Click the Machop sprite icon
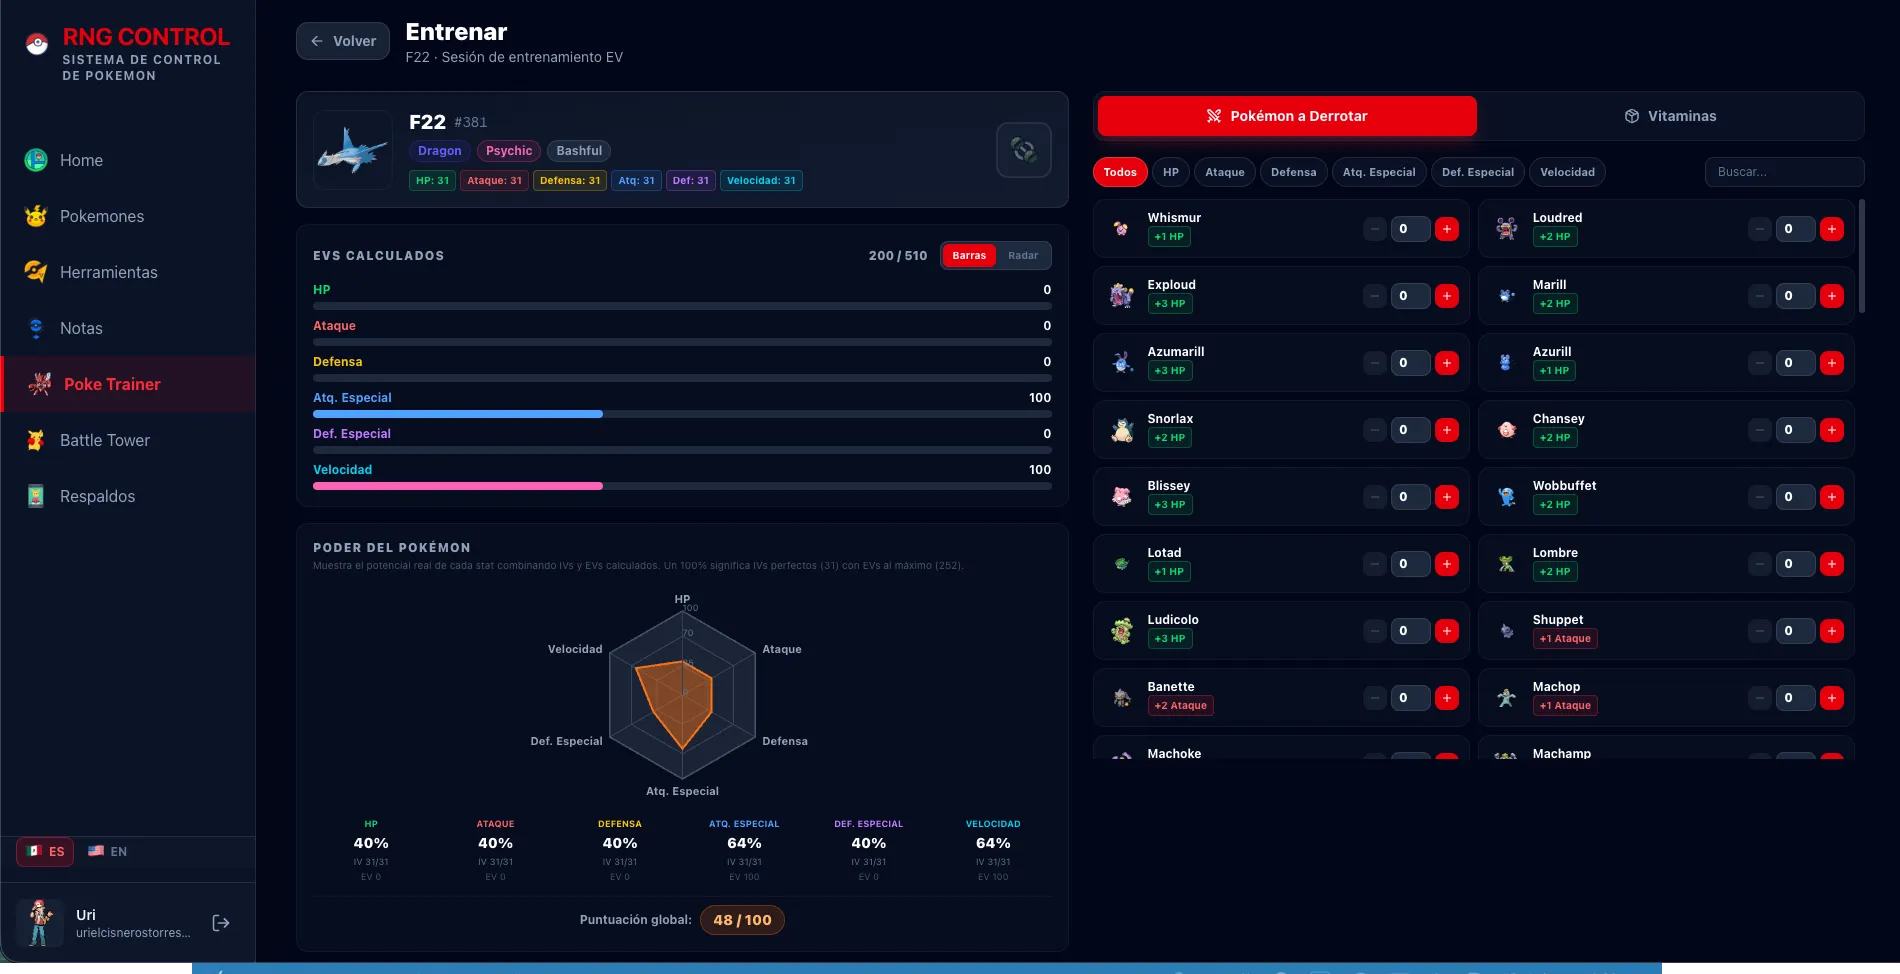Screen dimensions: 1900x974 pos(1506,698)
